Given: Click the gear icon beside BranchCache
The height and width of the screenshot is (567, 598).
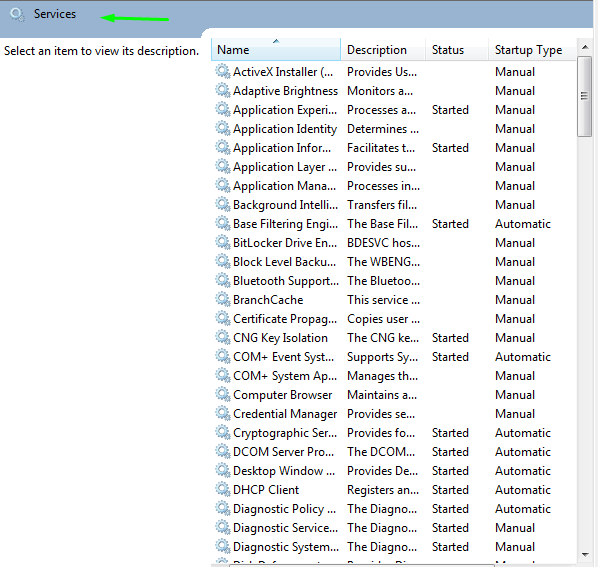Looking at the screenshot, I should pos(223,299).
